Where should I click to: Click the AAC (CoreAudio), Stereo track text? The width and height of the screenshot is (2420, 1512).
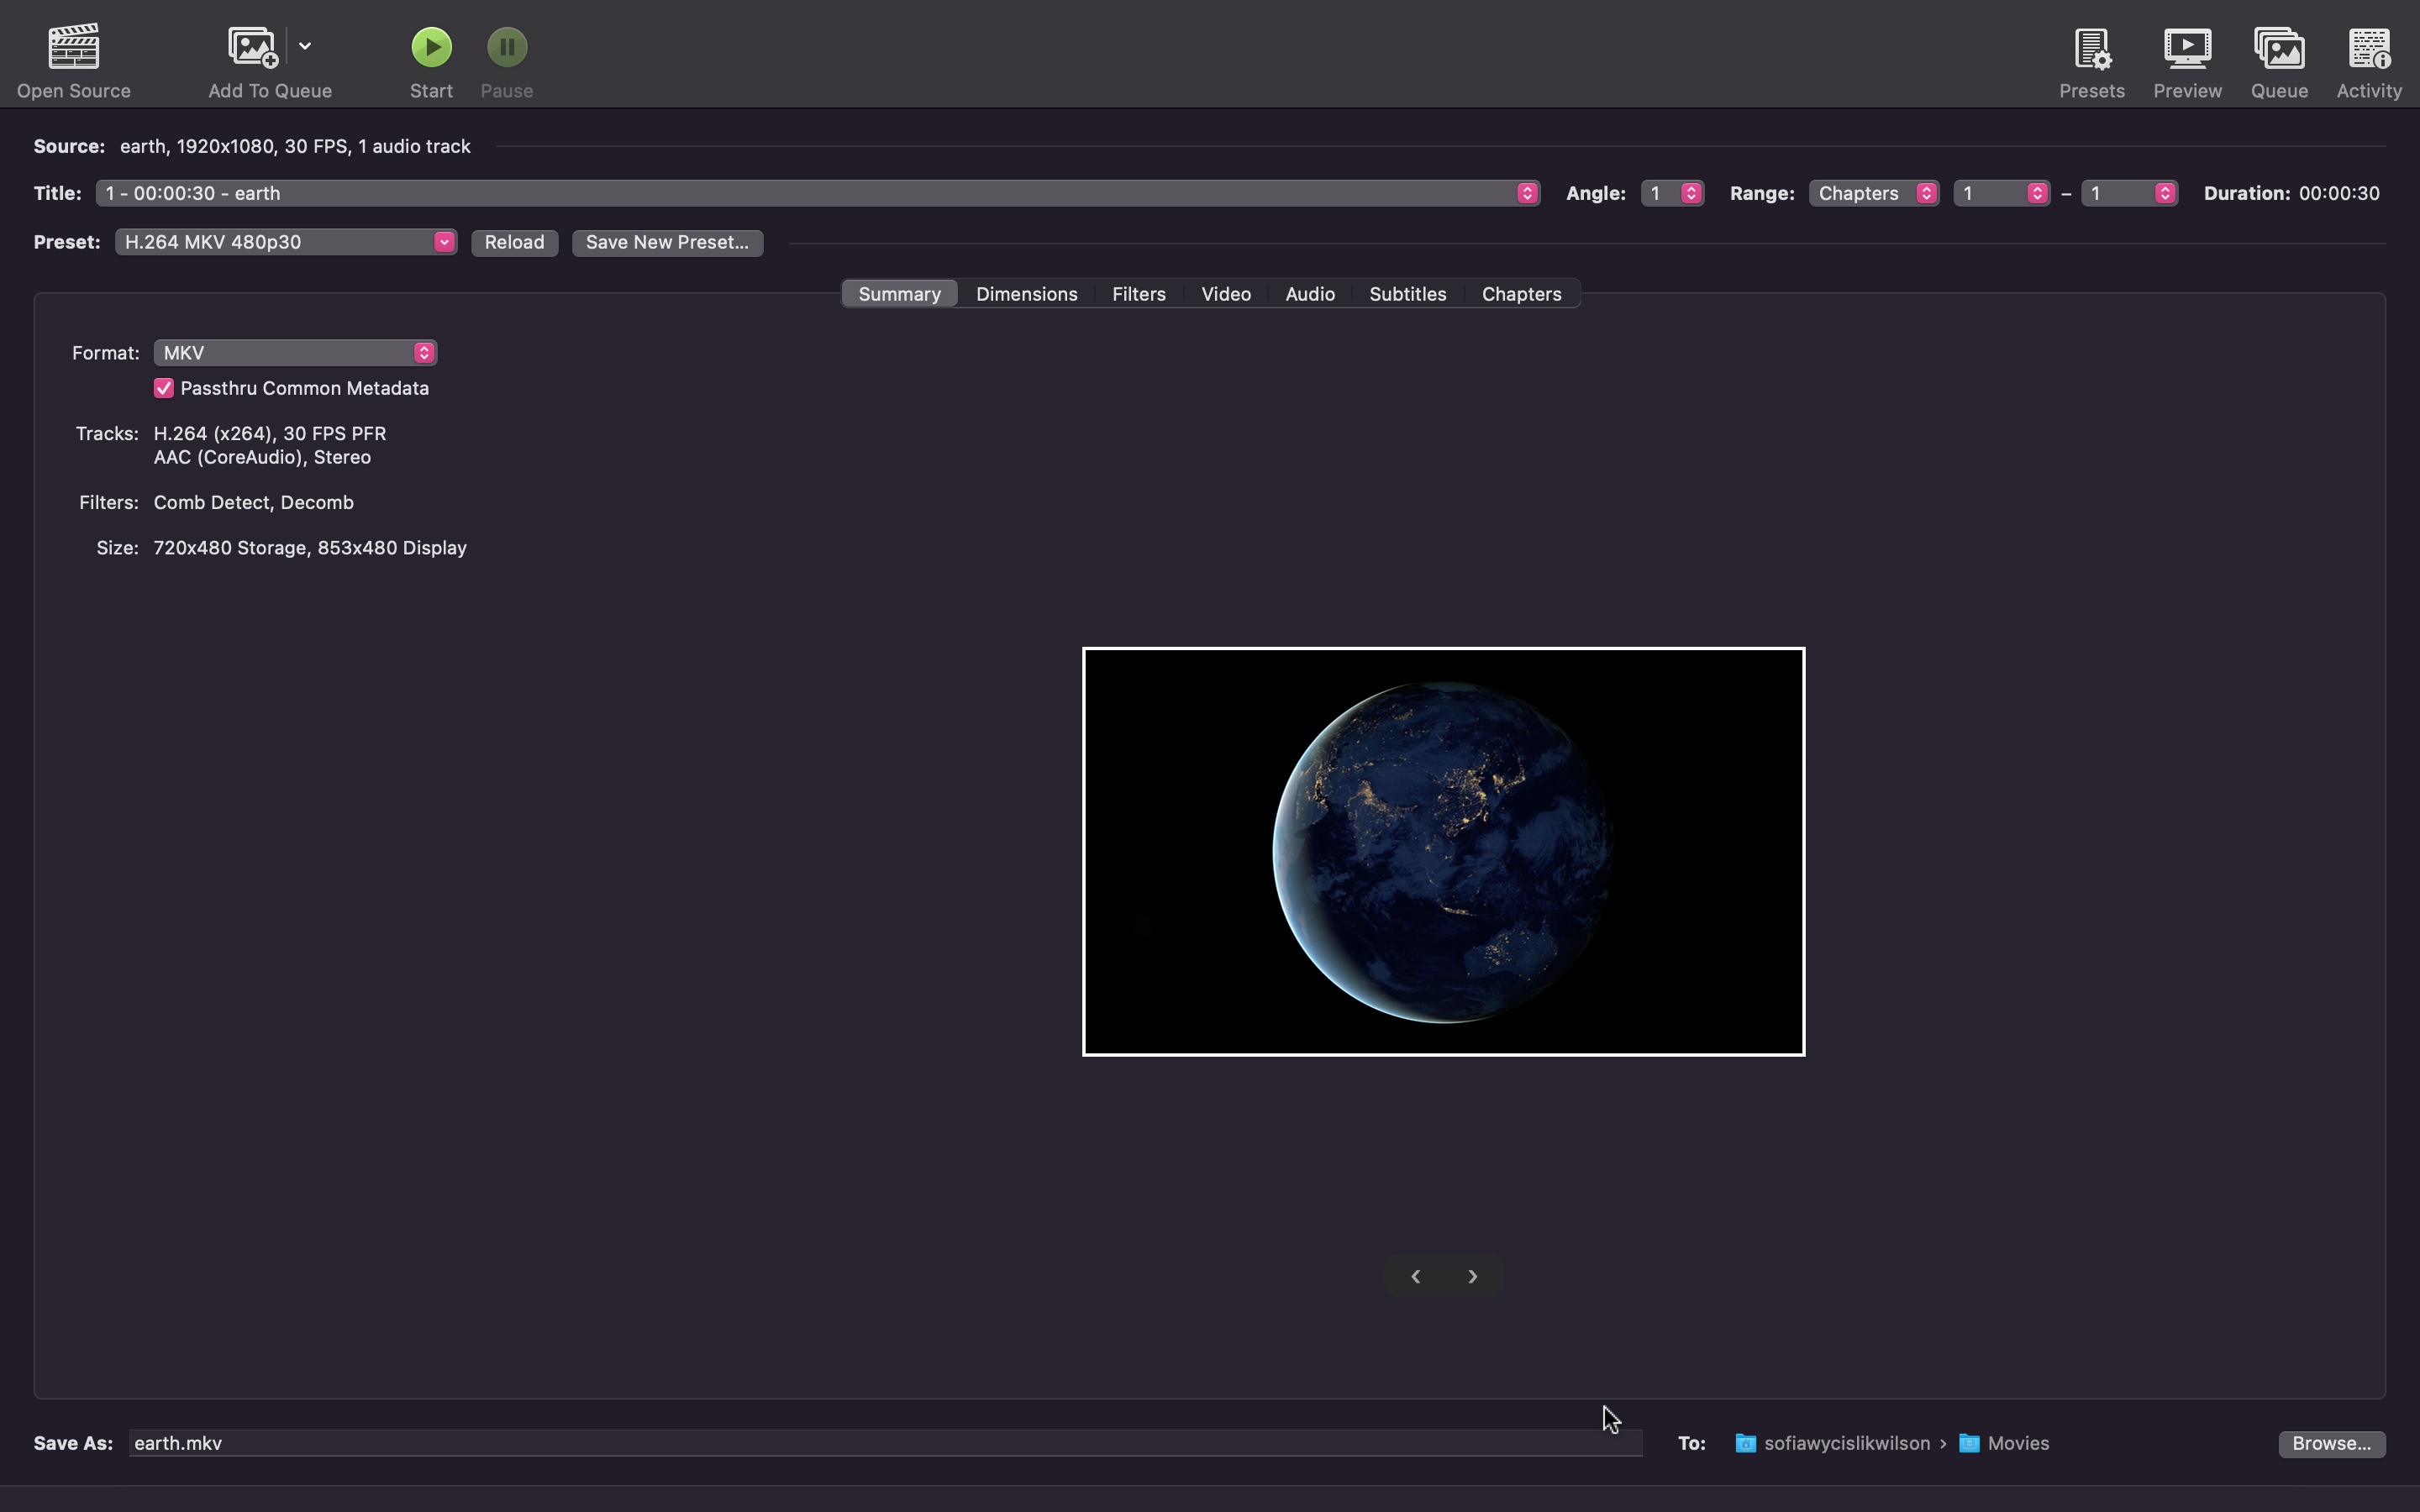coord(262,457)
